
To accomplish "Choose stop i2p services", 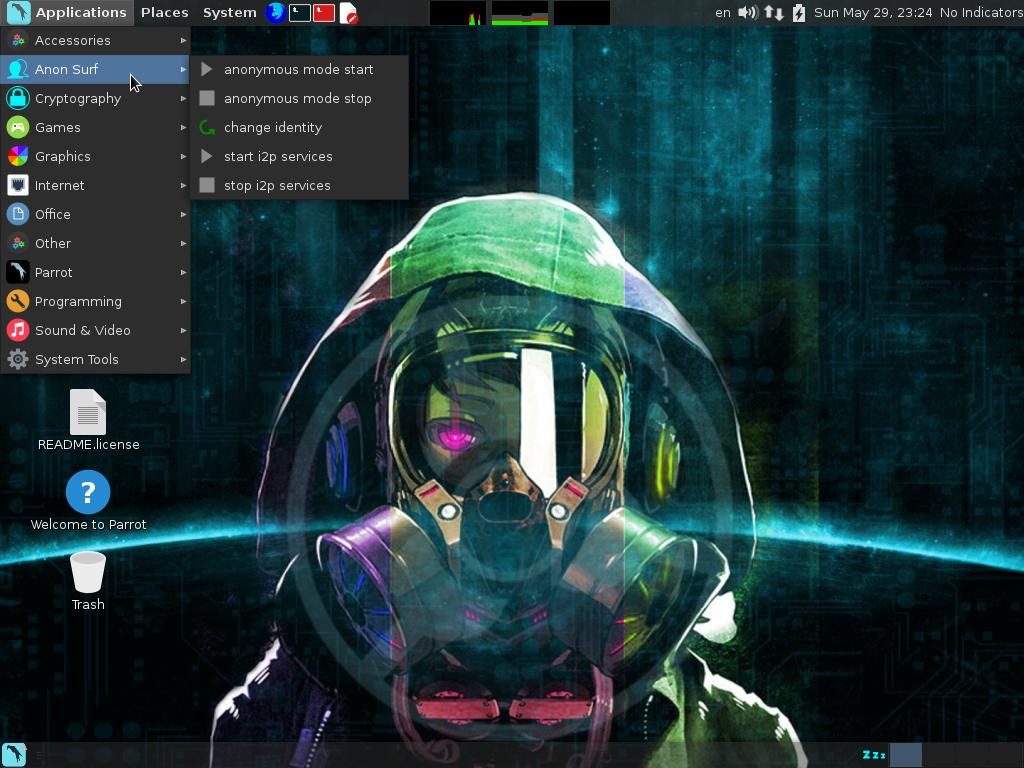I will pos(300,185).
